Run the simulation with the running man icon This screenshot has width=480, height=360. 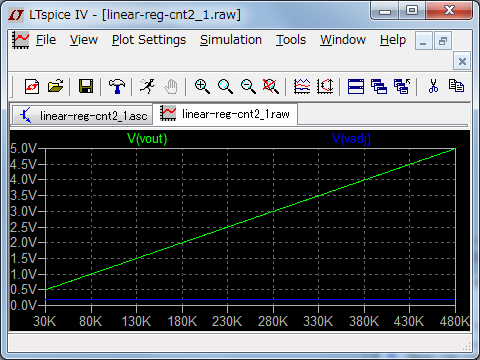[147, 87]
